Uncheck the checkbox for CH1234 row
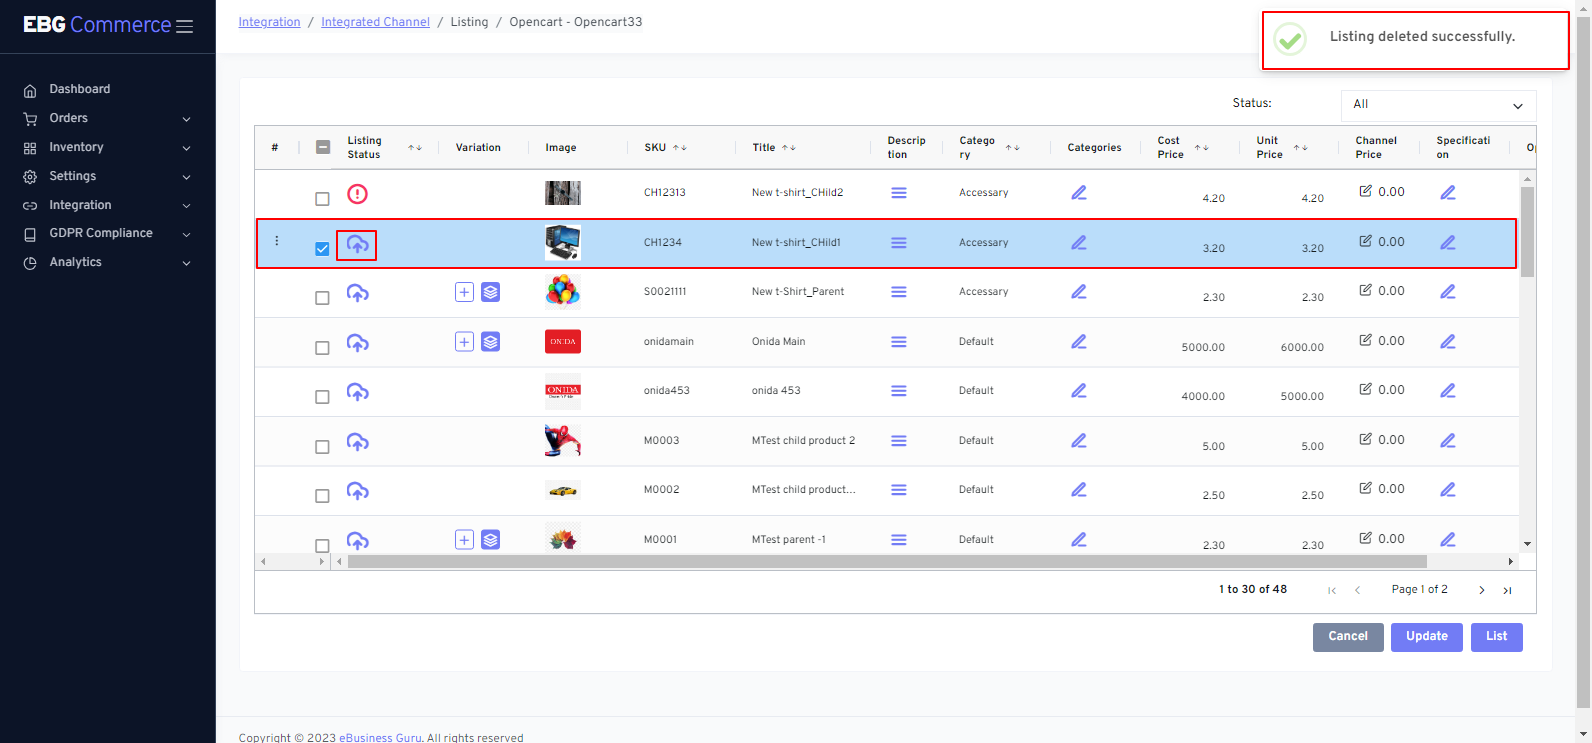The height and width of the screenshot is (743, 1592). coord(322,249)
